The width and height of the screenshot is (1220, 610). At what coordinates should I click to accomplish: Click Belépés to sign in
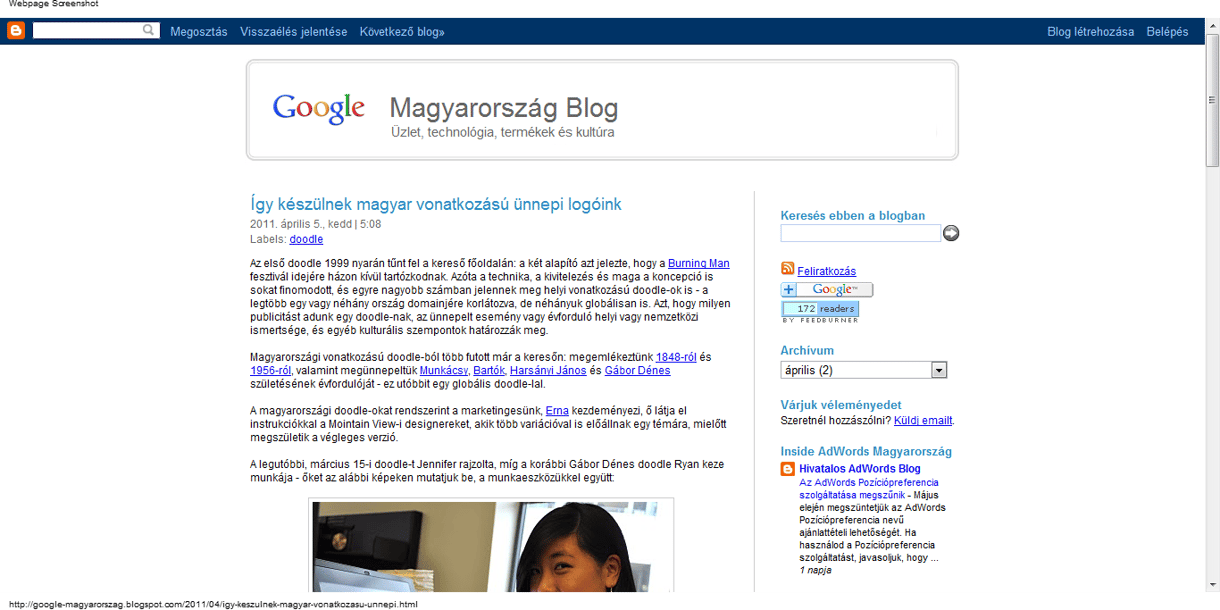1167,32
